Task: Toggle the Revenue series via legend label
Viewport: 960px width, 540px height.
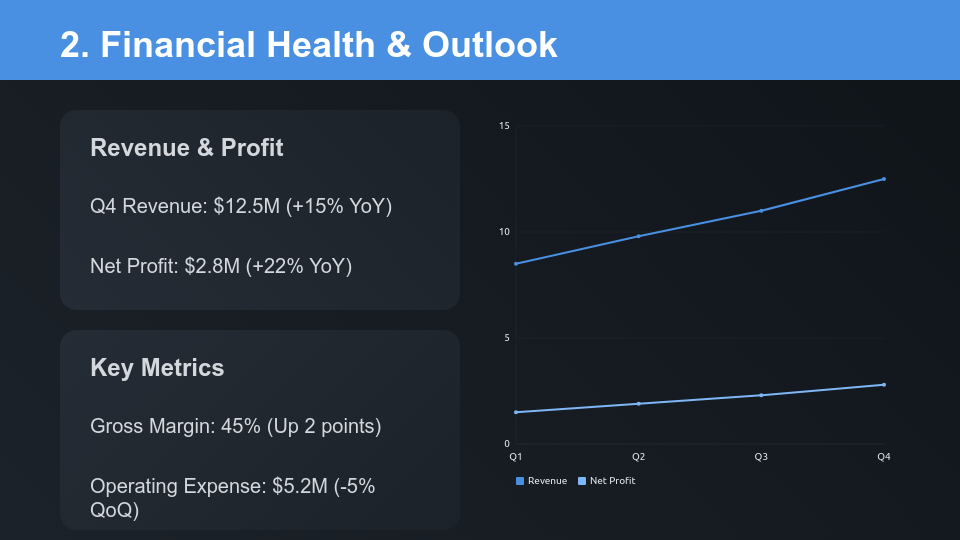Action: tap(547, 481)
